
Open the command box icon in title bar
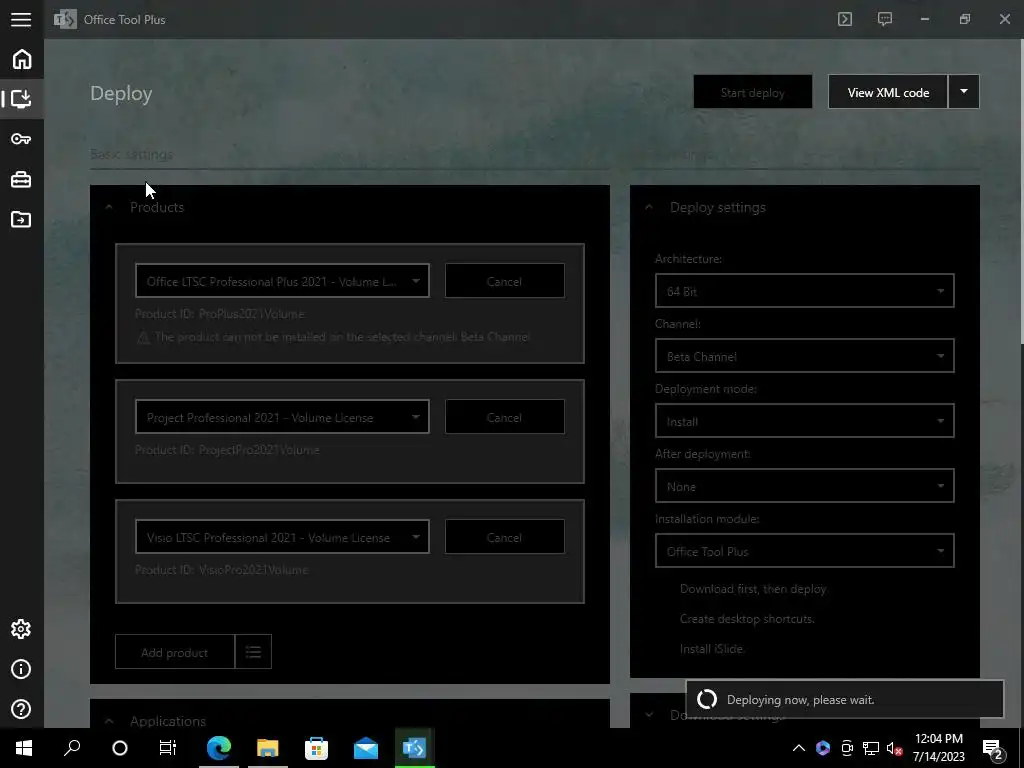[x=845, y=19]
